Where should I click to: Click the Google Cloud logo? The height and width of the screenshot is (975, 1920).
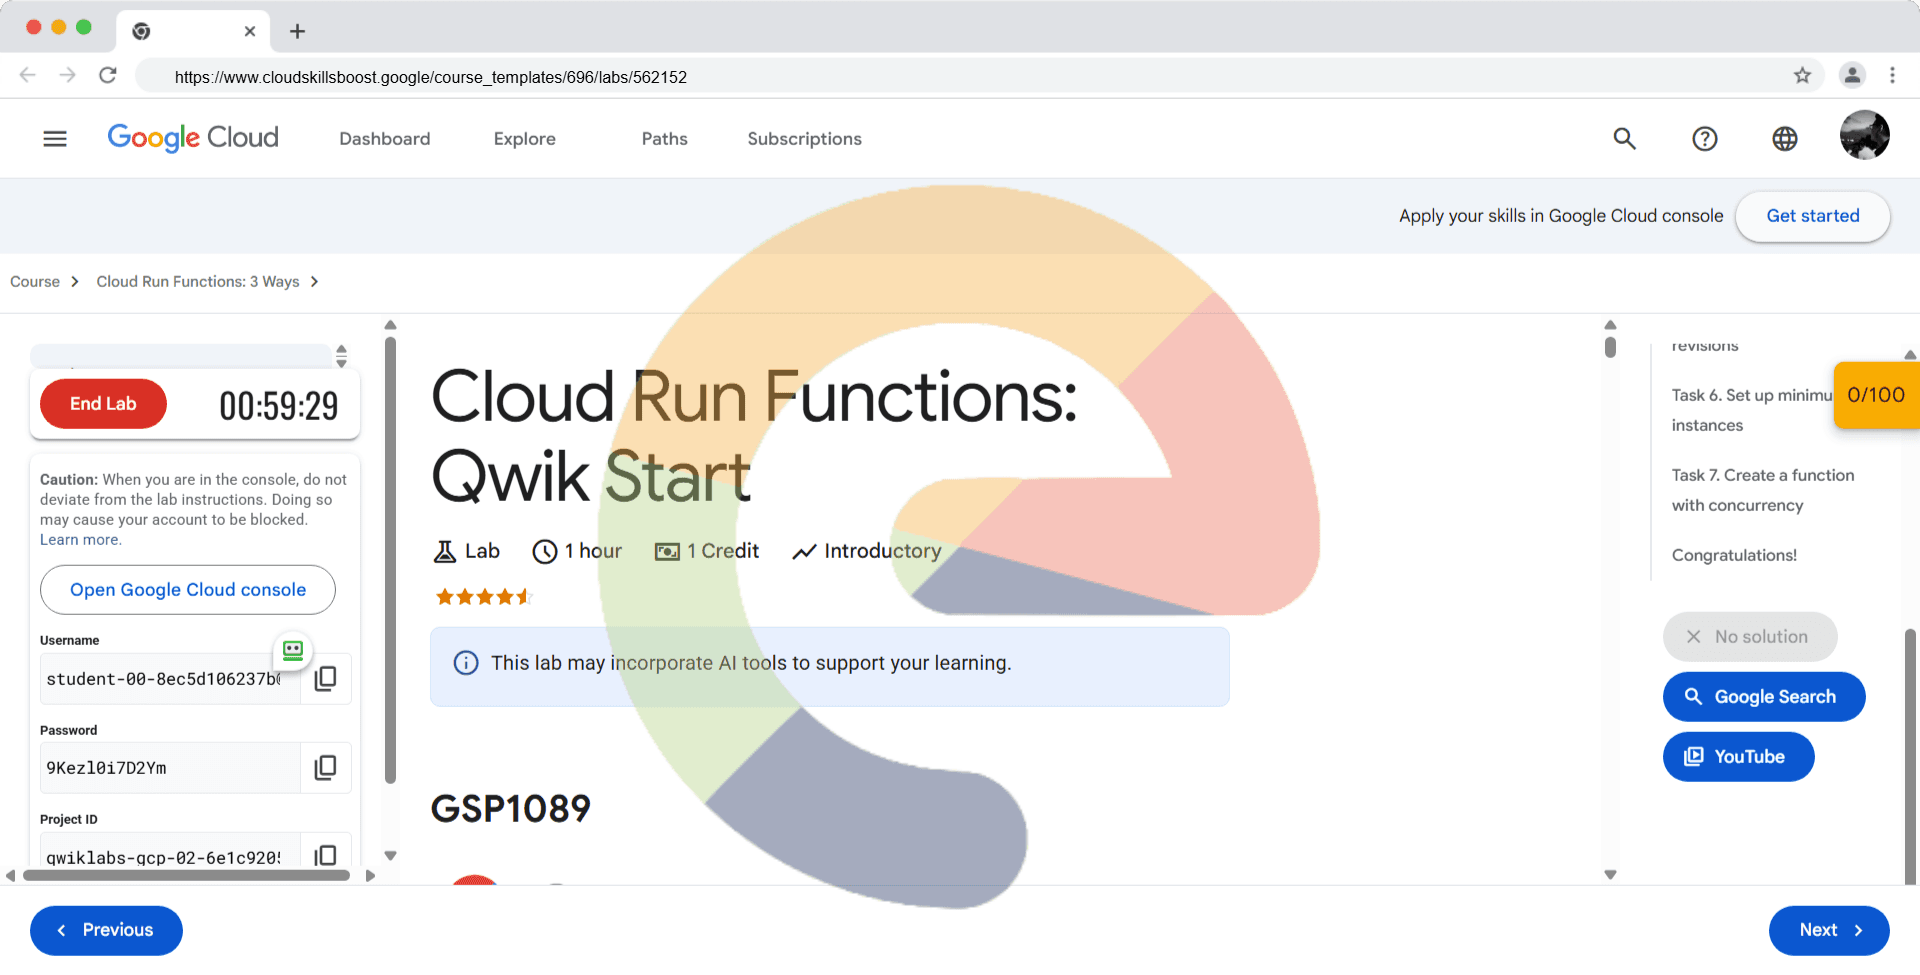pos(193,138)
